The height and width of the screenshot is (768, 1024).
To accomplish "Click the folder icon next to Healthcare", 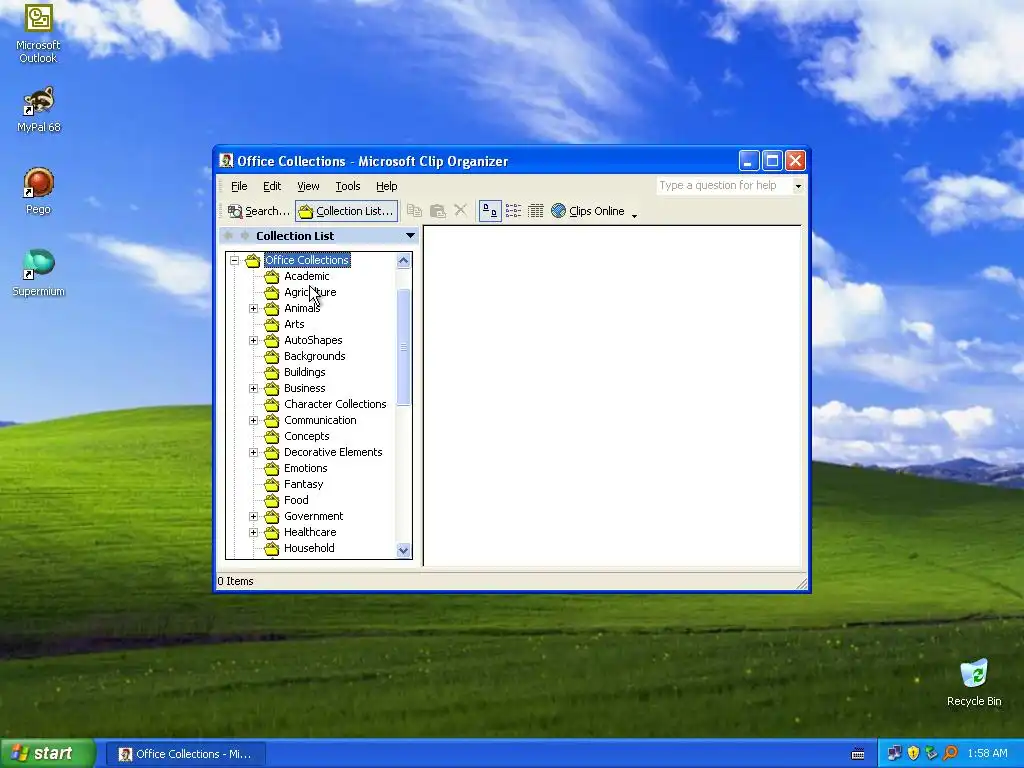I will [272, 532].
